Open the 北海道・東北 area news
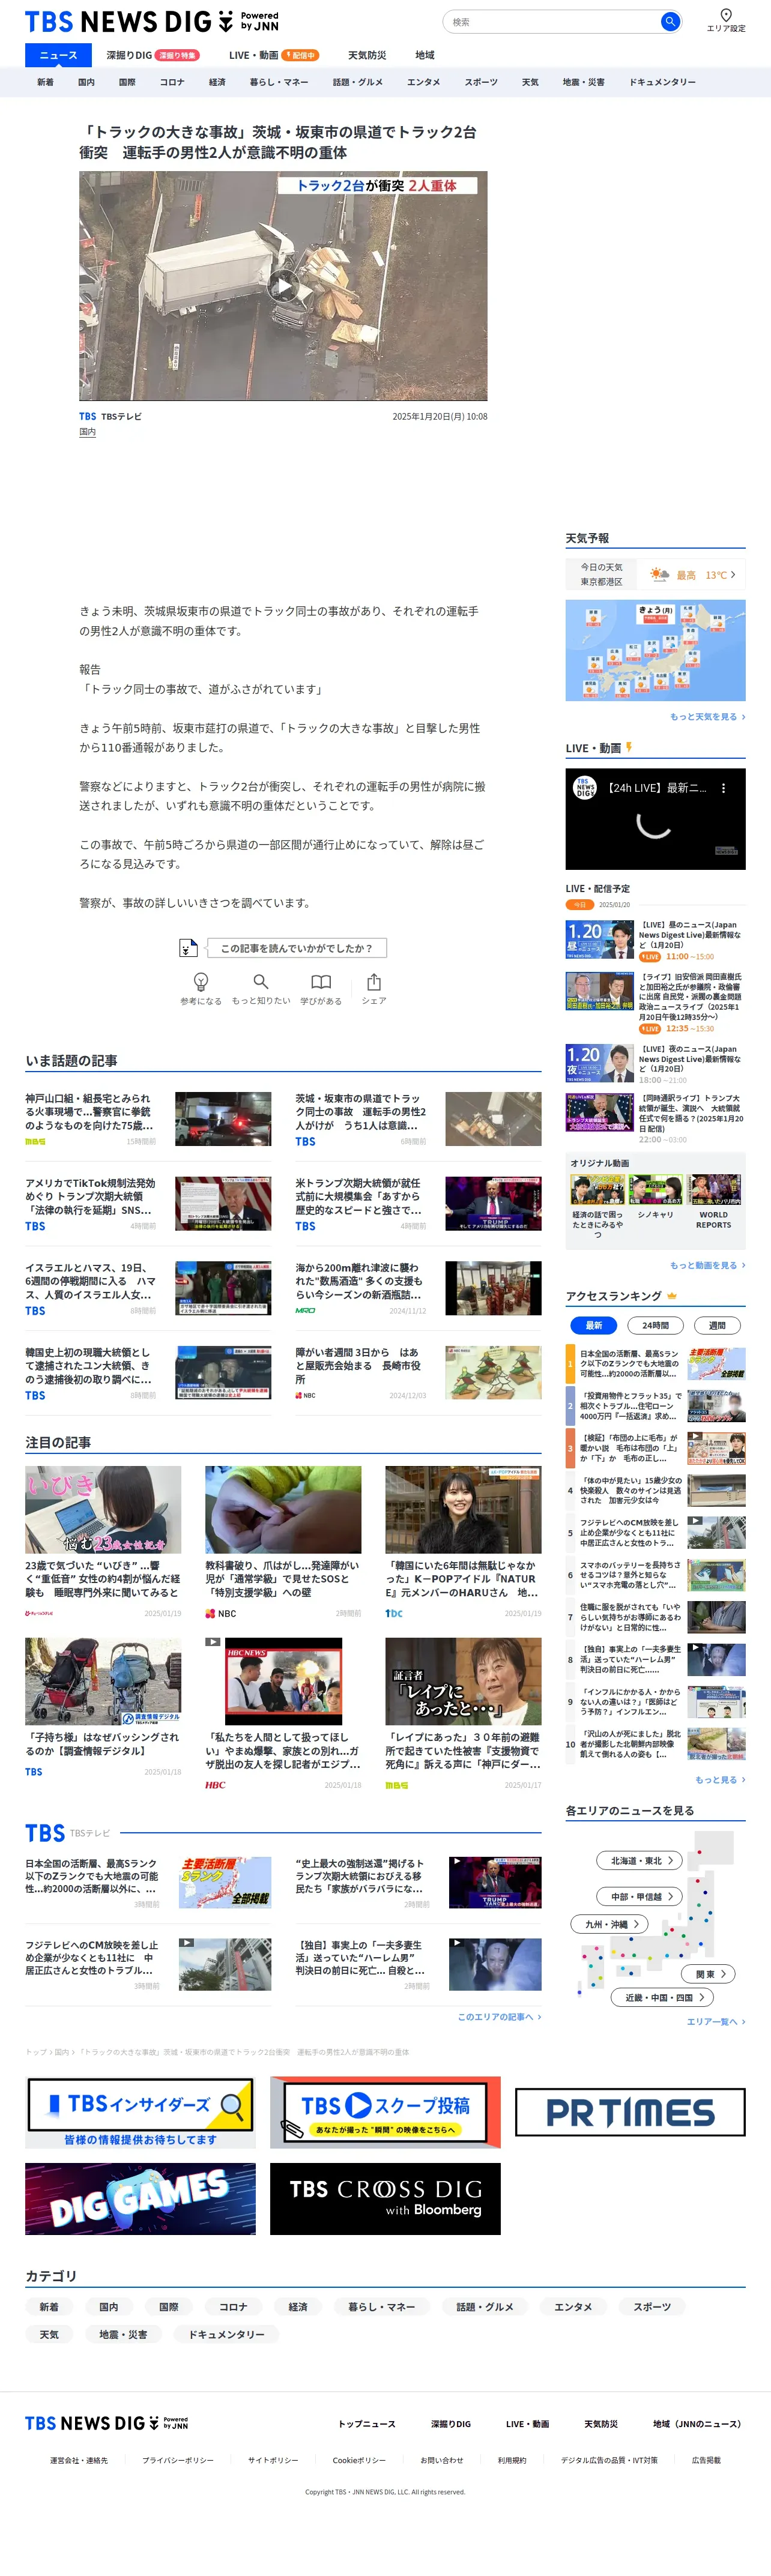The image size is (771, 2576). click(640, 1860)
